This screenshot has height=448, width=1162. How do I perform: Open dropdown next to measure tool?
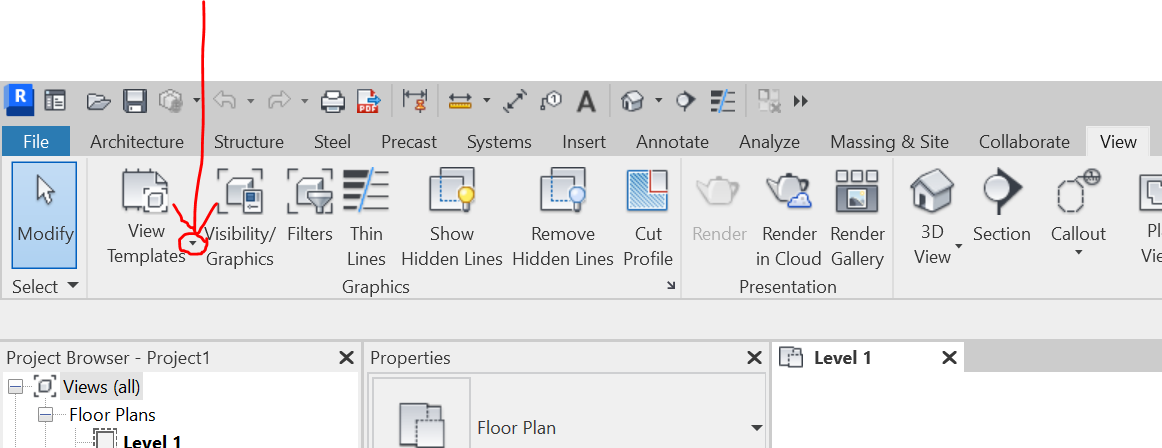tap(486, 101)
